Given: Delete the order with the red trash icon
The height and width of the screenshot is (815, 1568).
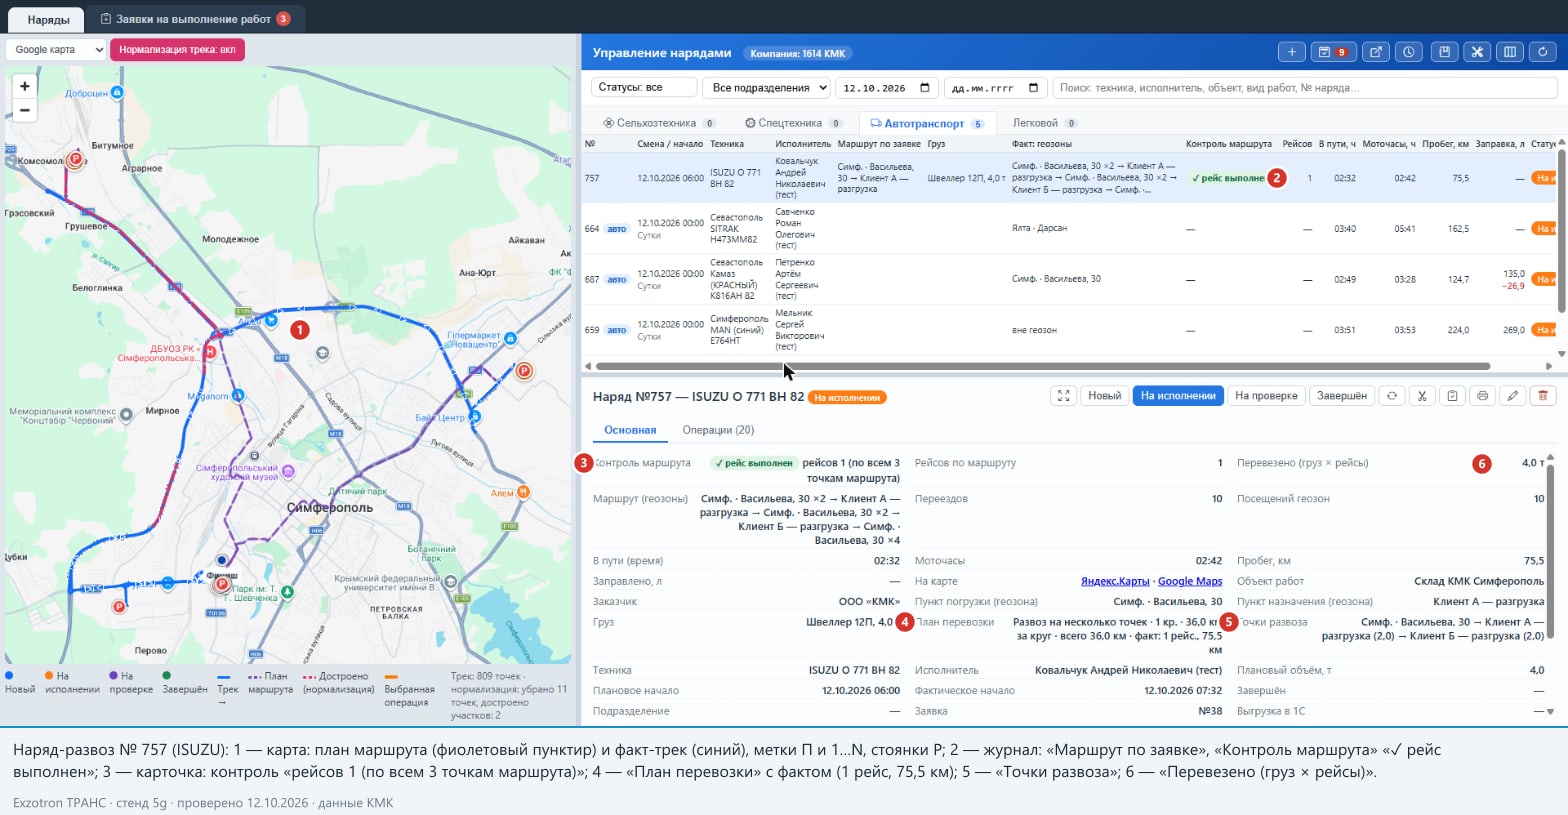Looking at the screenshot, I should [1543, 396].
